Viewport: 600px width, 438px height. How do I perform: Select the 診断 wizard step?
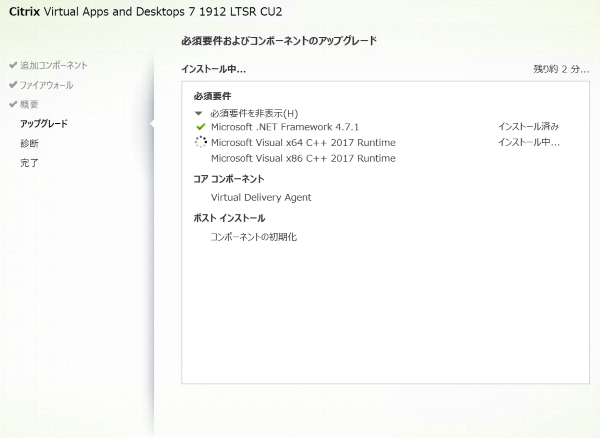coord(29,143)
